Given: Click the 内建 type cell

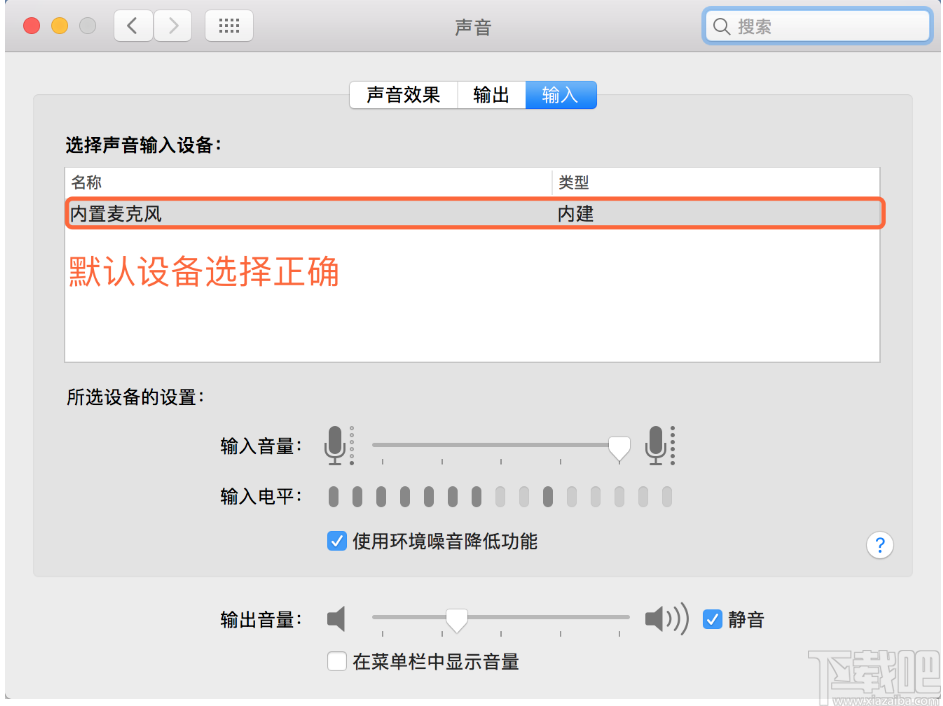Looking at the screenshot, I should (x=576, y=214).
